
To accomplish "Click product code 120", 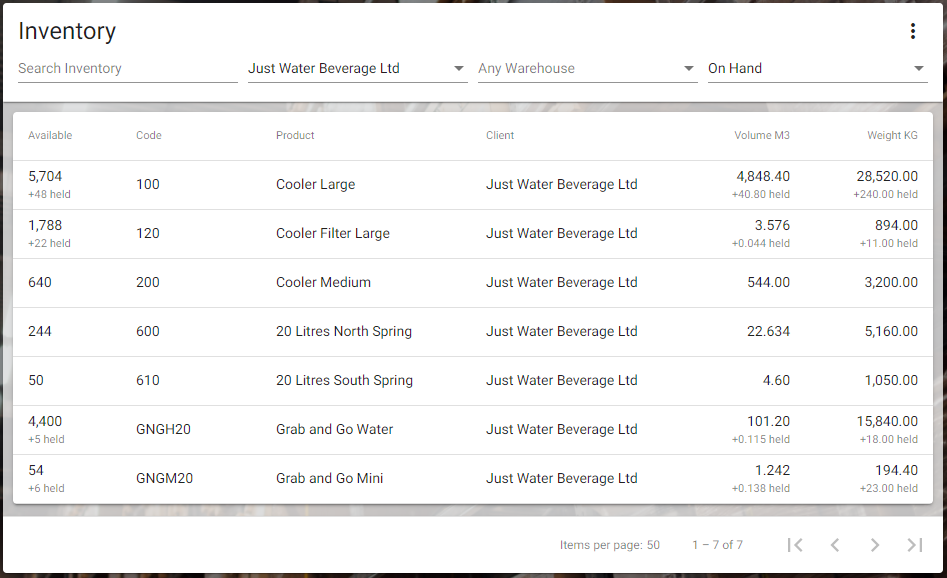I will pos(147,233).
